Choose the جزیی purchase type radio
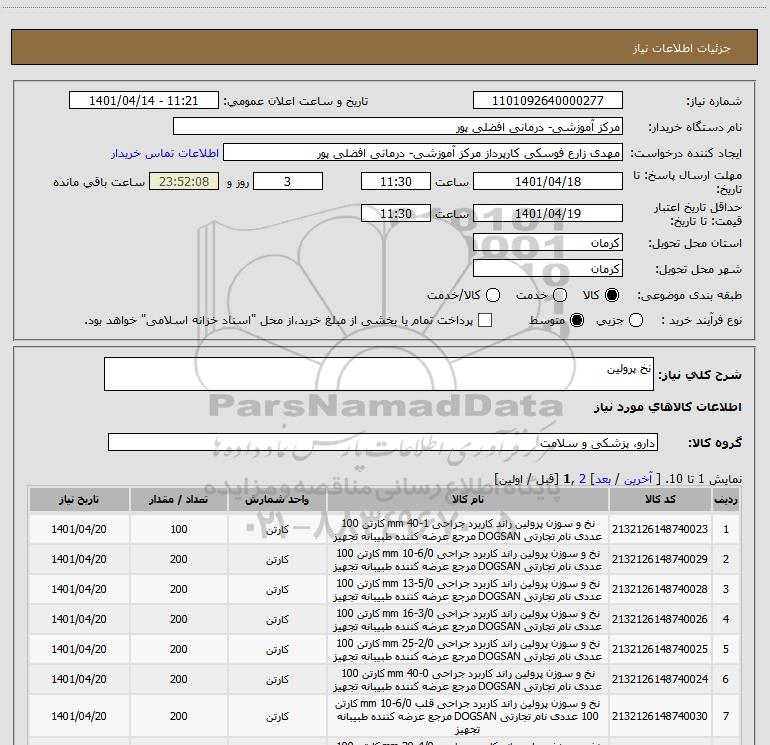770x745 pixels. click(636, 320)
